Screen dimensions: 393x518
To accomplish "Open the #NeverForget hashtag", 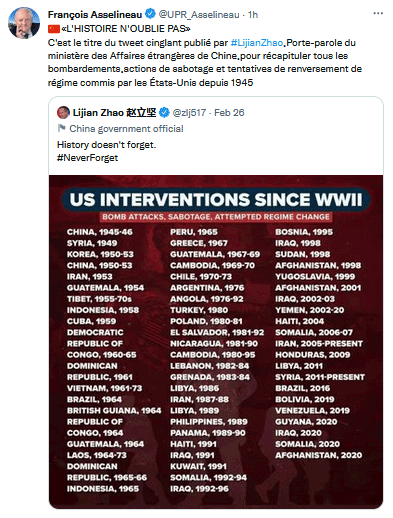I will (87, 158).
